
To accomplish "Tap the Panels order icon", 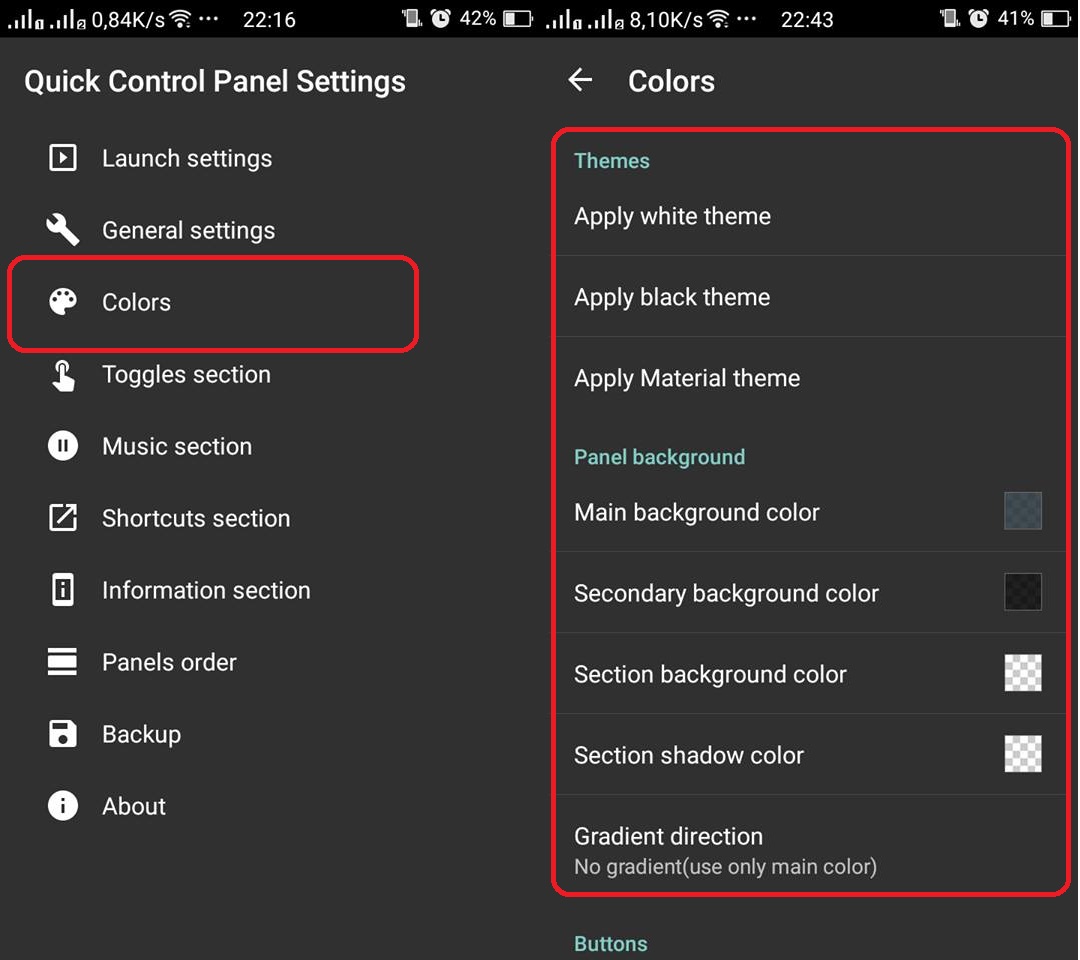I will click(63, 662).
